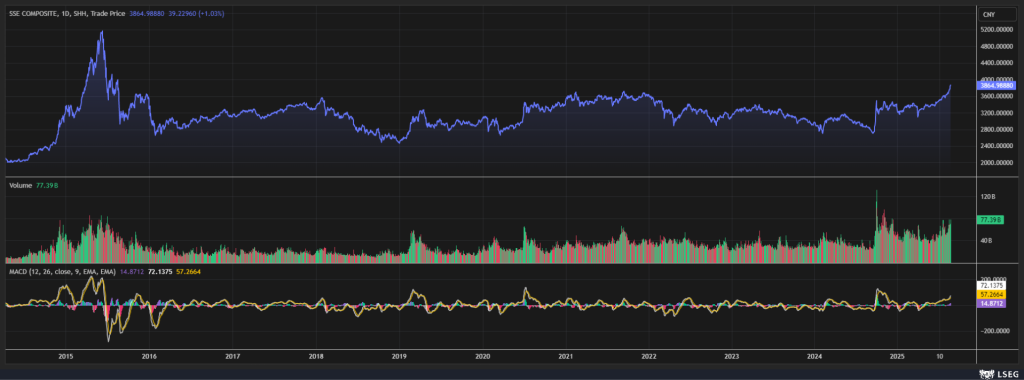1024x380 pixels.
Task: Click the 3864.98880 current price tag
Action: 995,85
